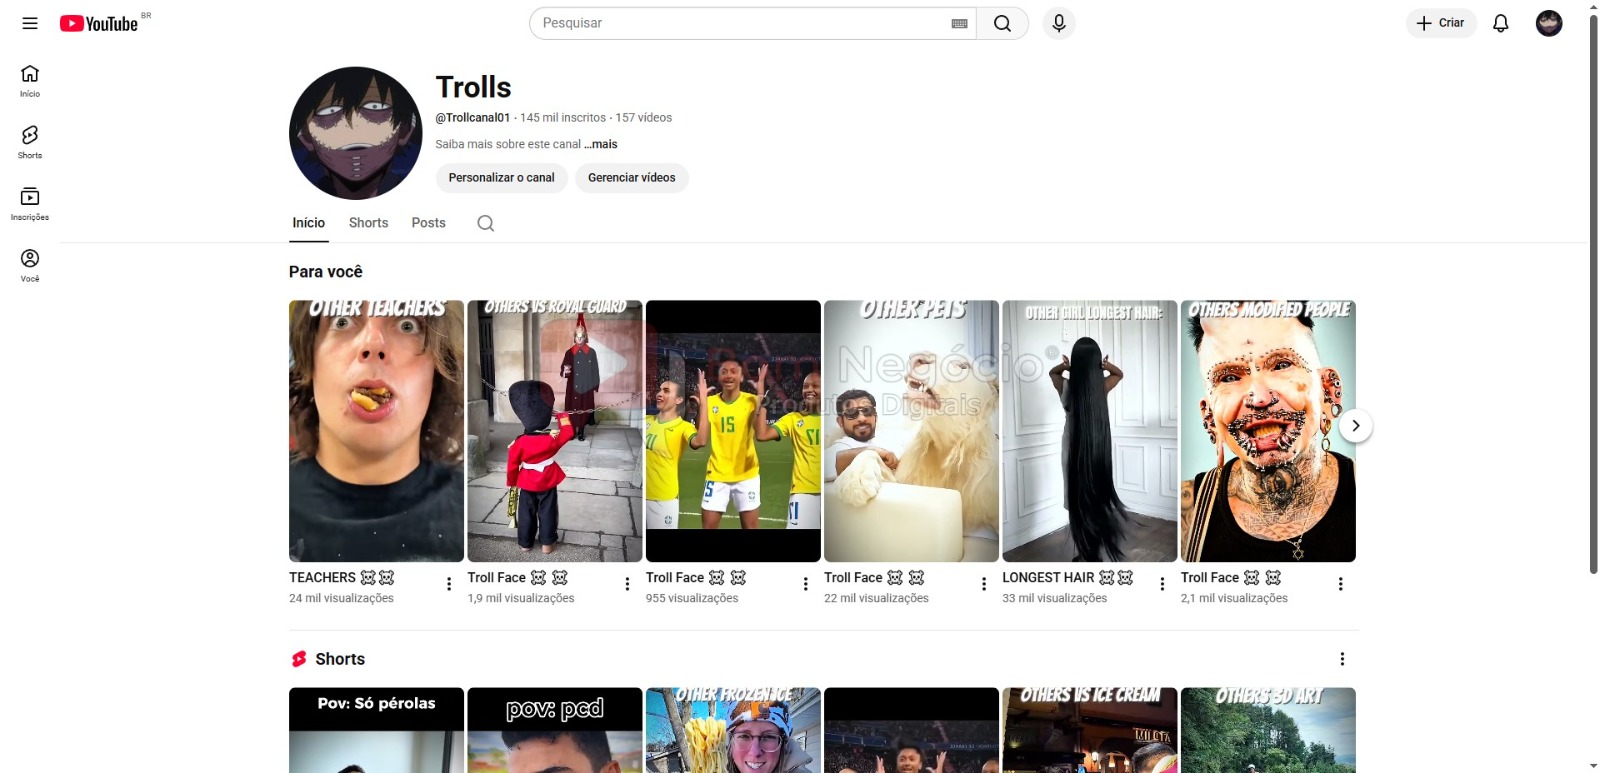Search within the channel using magnifier icon
This screenshot has height=773, width=1600.
tap(485, 223)
